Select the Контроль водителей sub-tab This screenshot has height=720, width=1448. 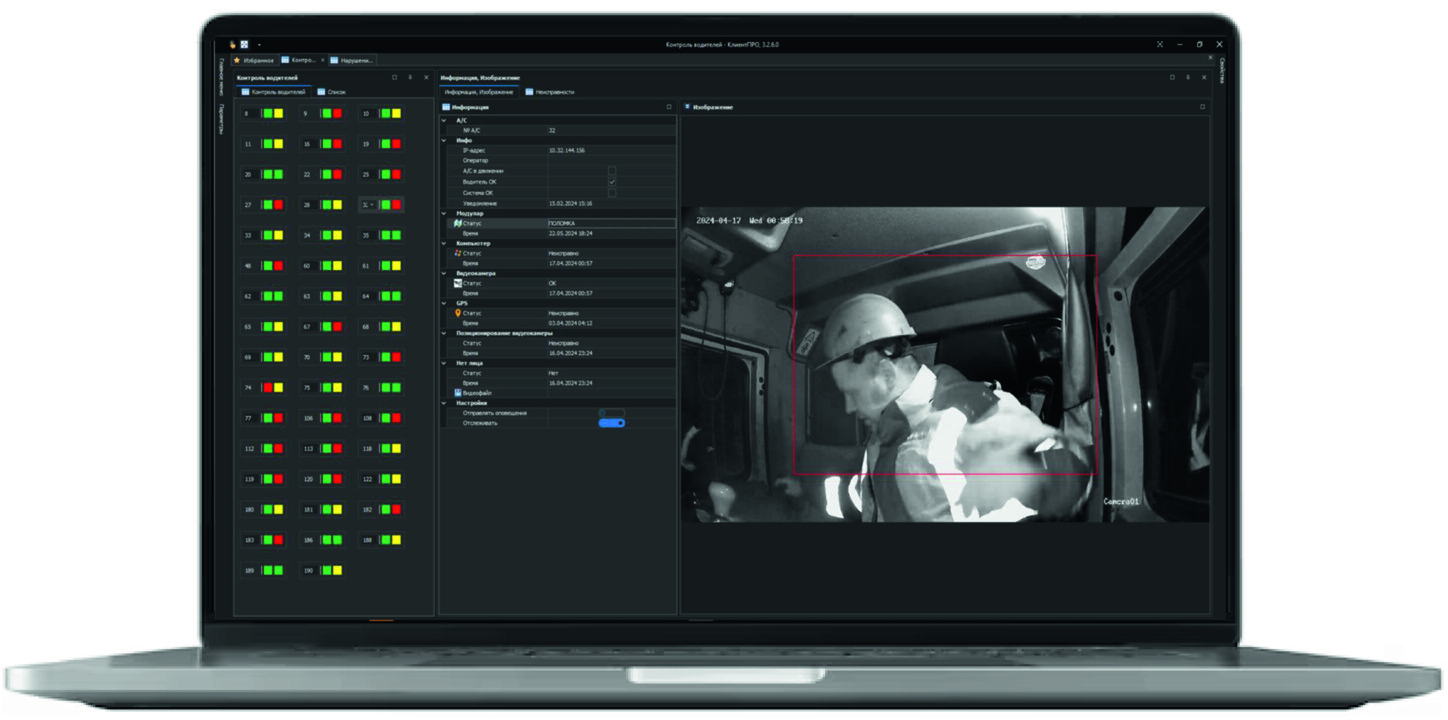(x=273, y=92)
